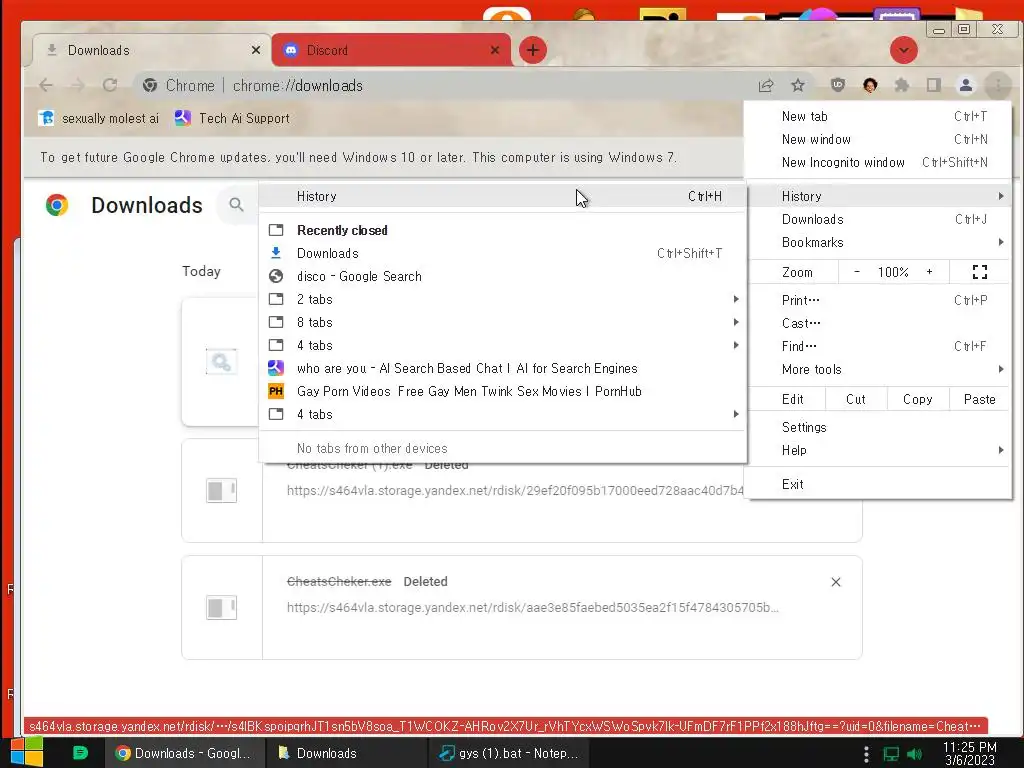Expand the More tools submenu
Screen dimensions: 1024x768
878,370
